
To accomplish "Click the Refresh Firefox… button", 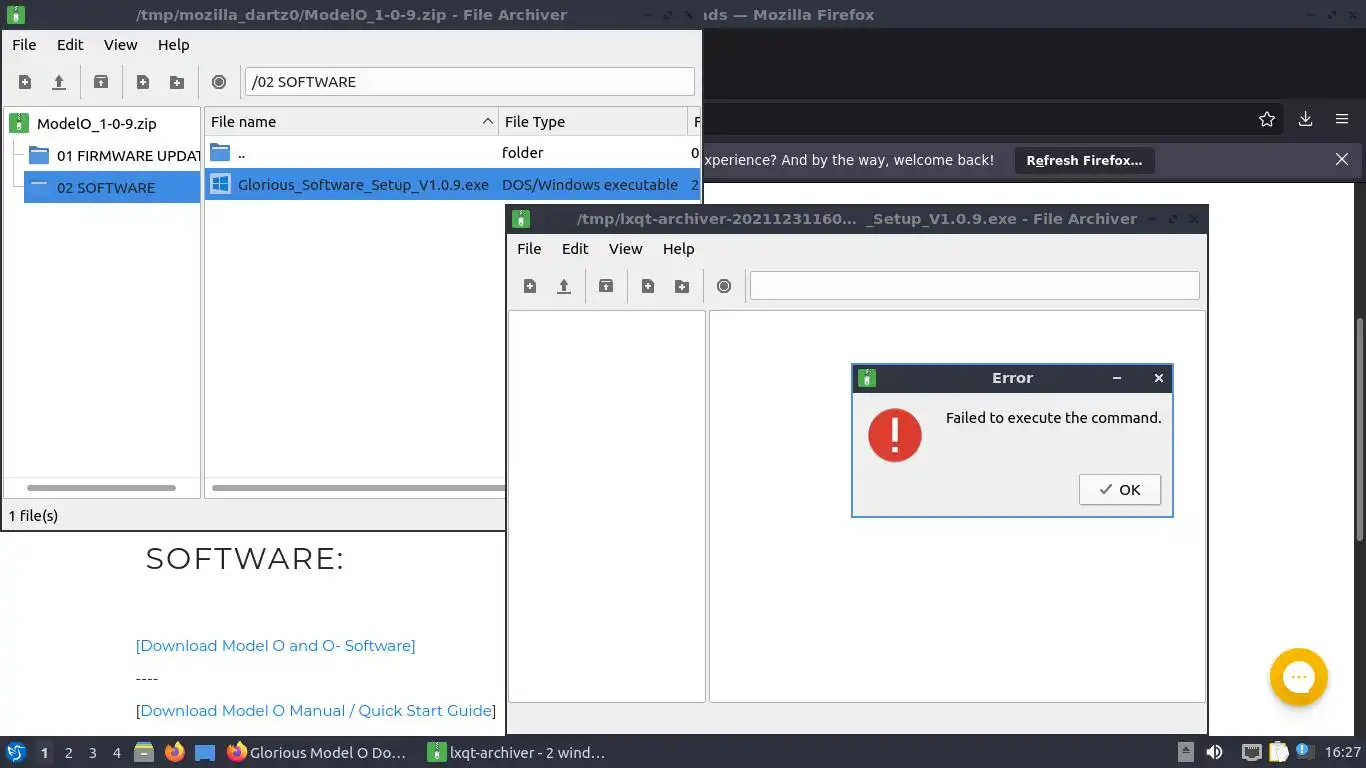I will [x=1084, y=160].
